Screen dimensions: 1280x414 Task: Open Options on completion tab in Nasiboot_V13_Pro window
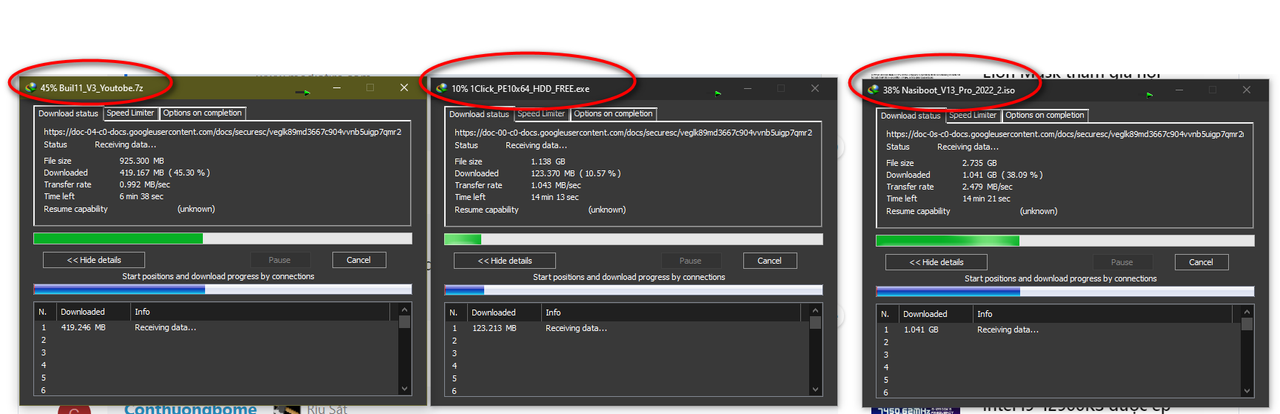click(x=1045, y=115)
